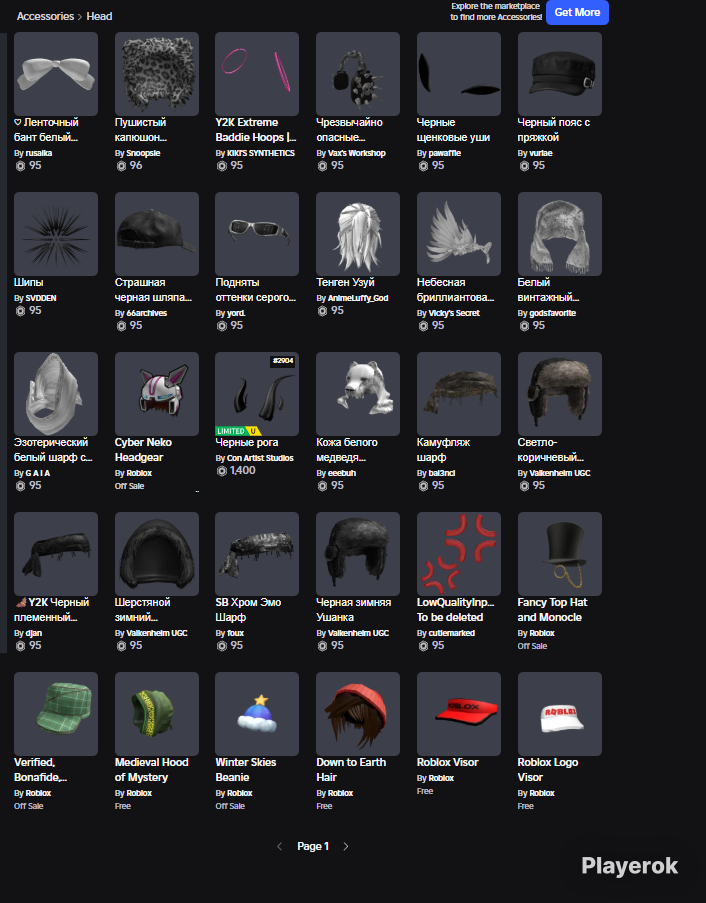Screen dimensions: 706x903
Task: Click the Get More button
Action: [577, 12]
